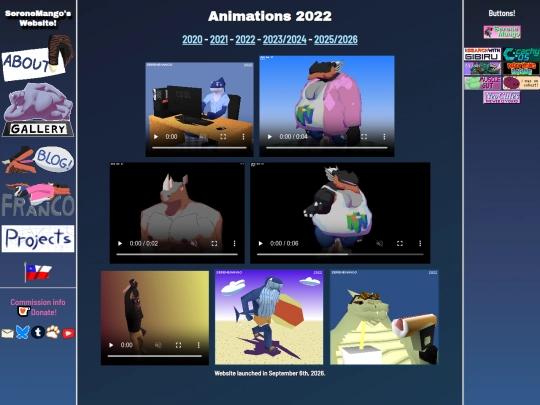Open the shark surfer animation thumbnail

[269, 317]
